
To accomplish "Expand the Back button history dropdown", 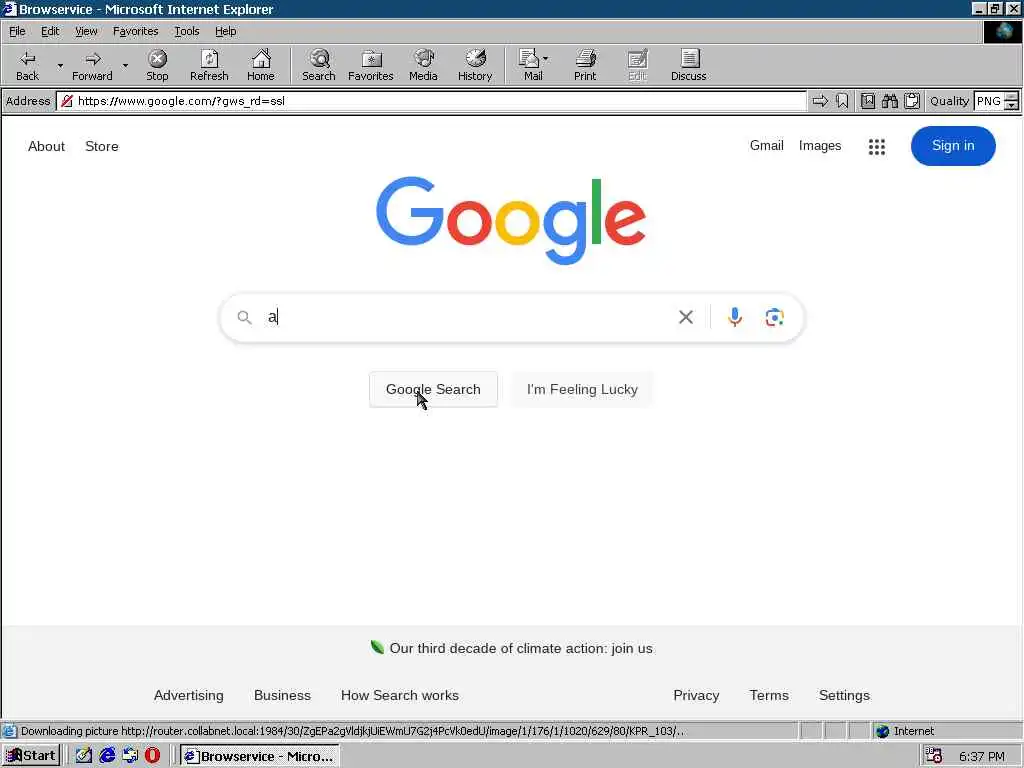I will tap(60, 65).
